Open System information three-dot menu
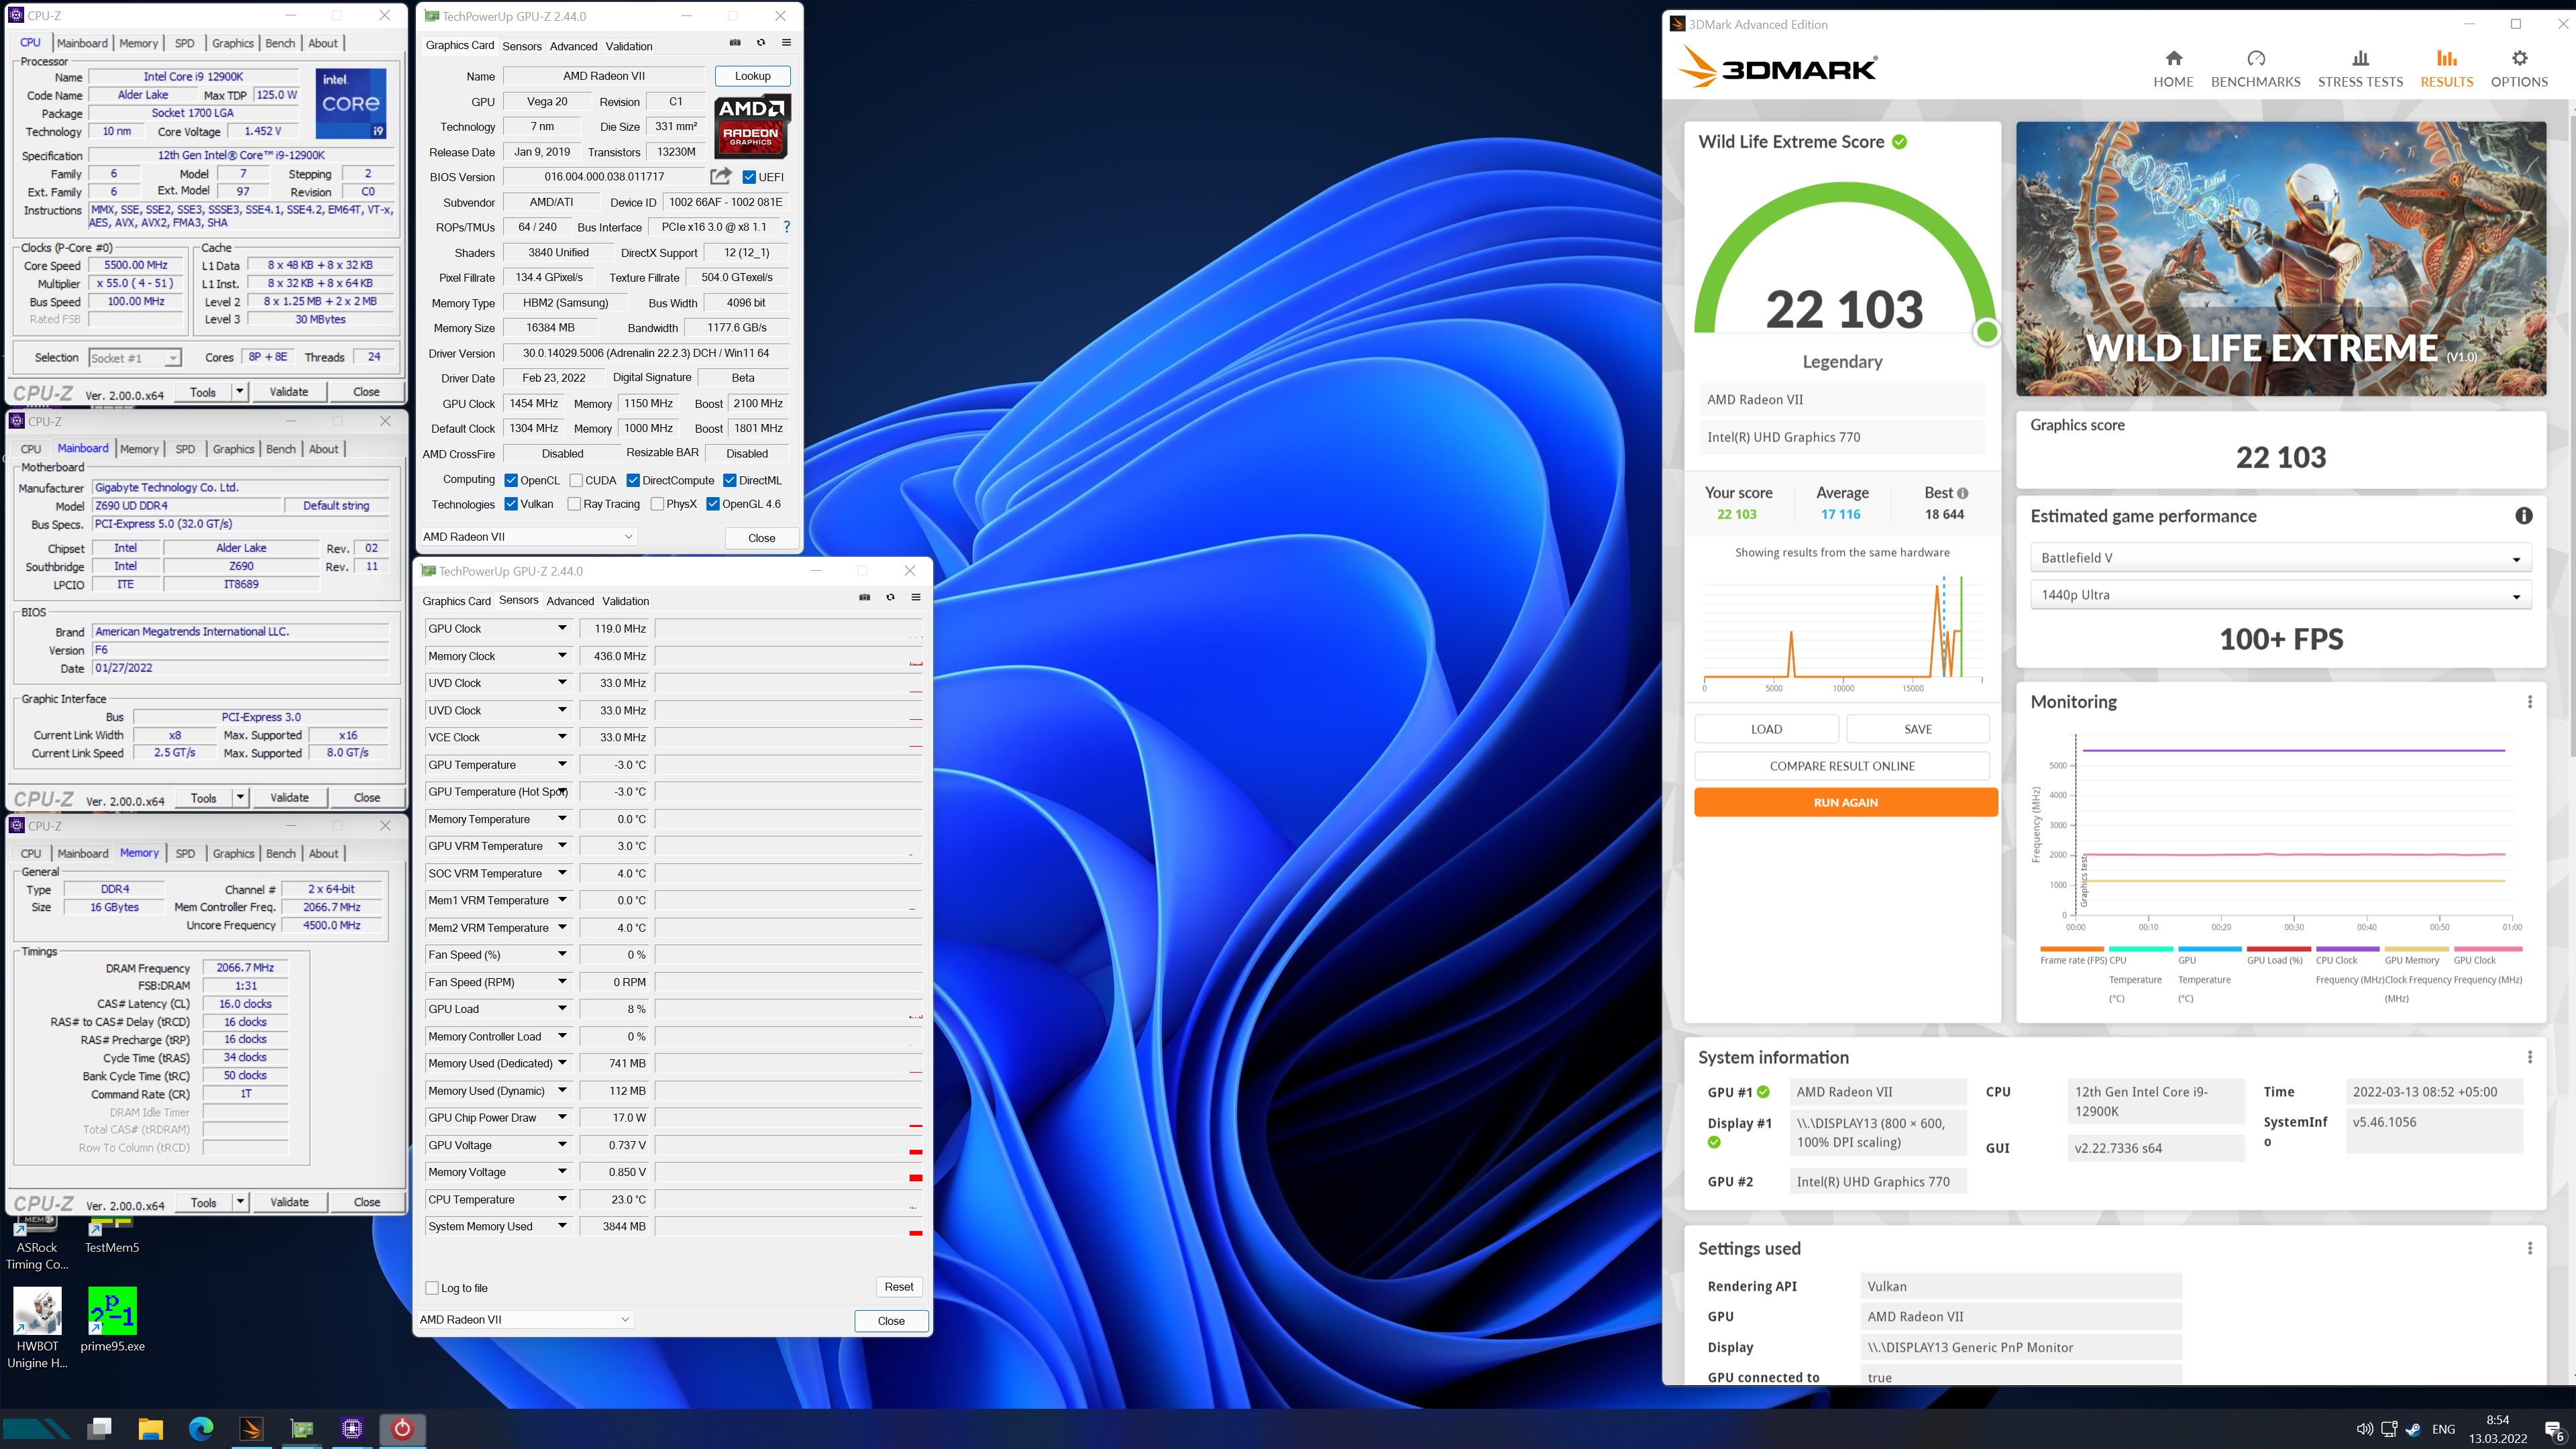The image size is (2576, 1449). (x=2530, y=1057)
